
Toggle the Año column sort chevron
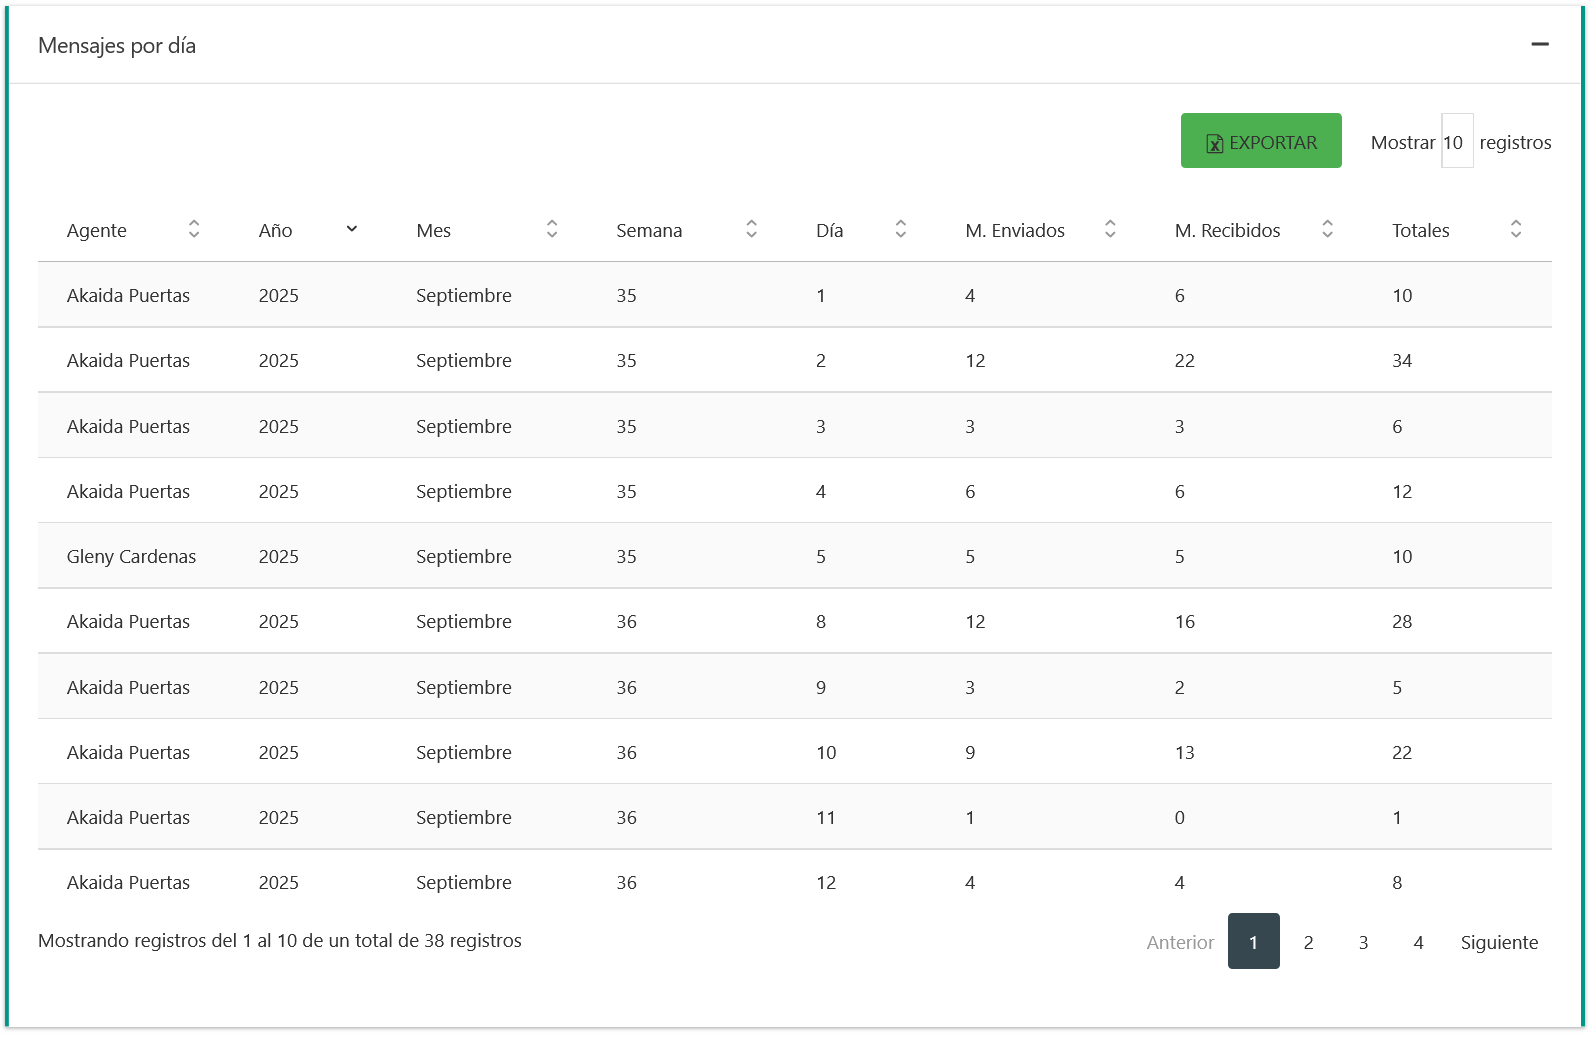(351, 229)
